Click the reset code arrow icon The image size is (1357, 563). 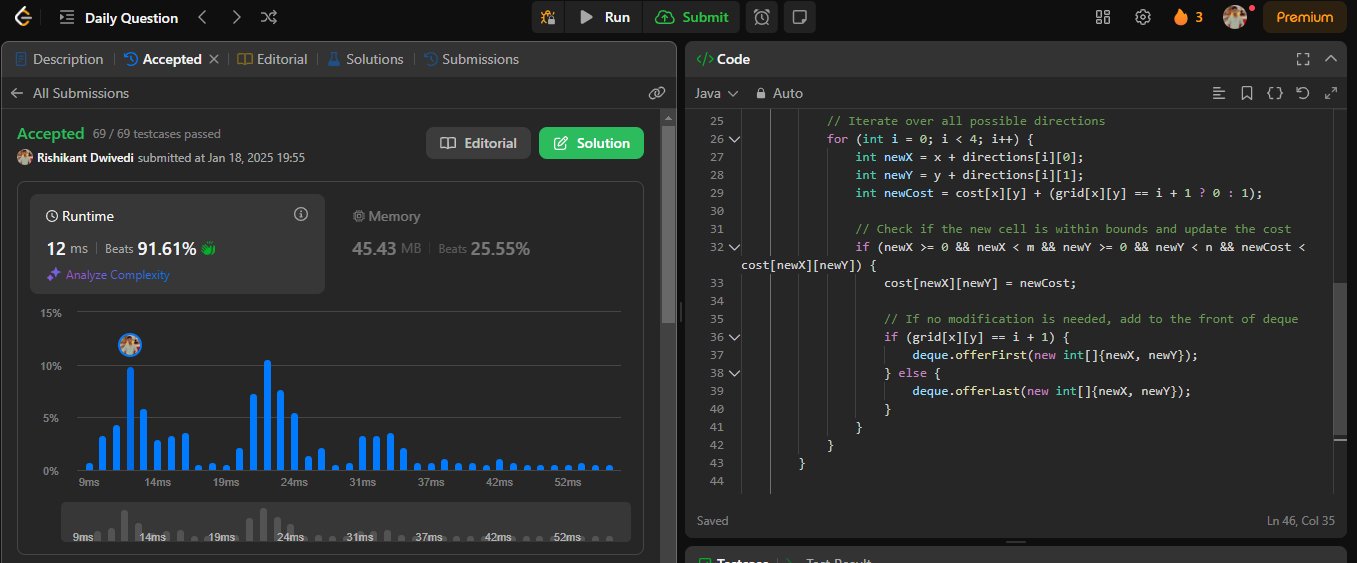[1302, 93]
